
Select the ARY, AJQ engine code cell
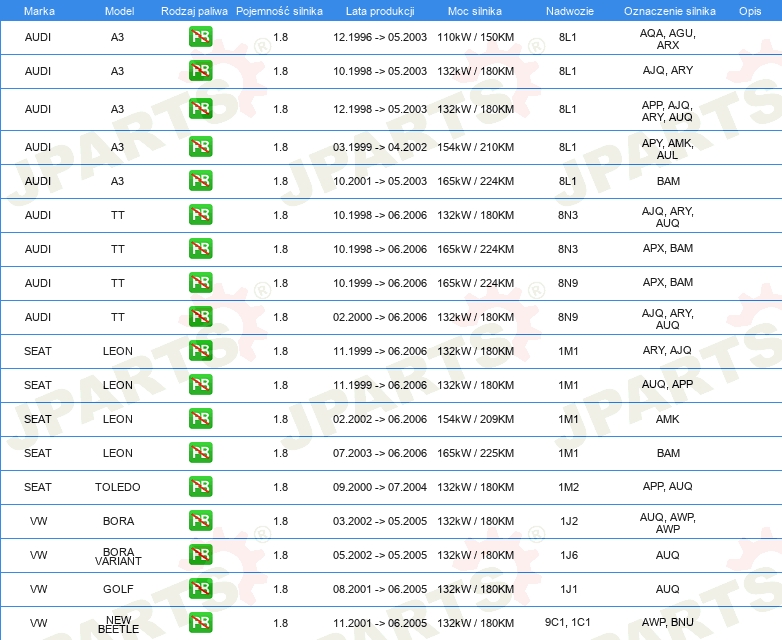coord(667,350)
